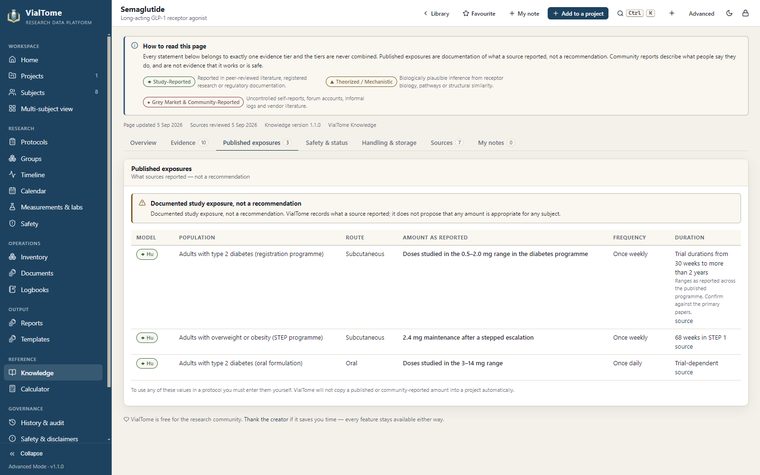This screenshot has height=475, width=760.
Task: Click 'Knowledge version 1.1.0' text
Action: pyautogui.click(x=293, y=125)
